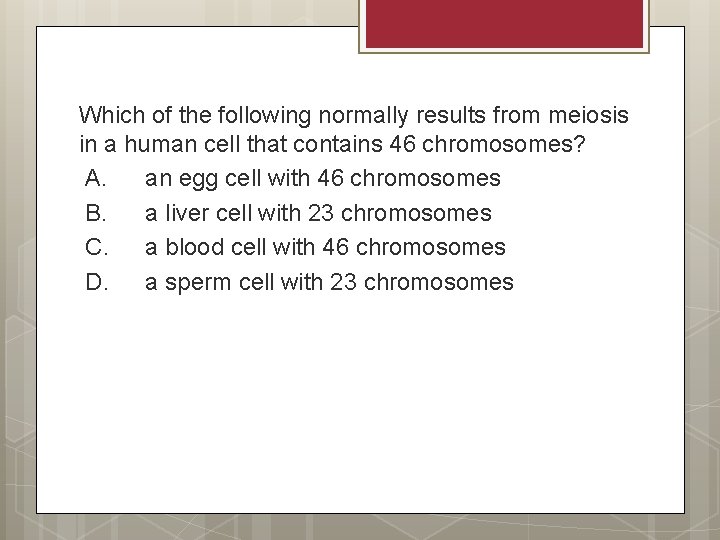Select answer letter B
The image size is (720, 540).
[96, 213]
